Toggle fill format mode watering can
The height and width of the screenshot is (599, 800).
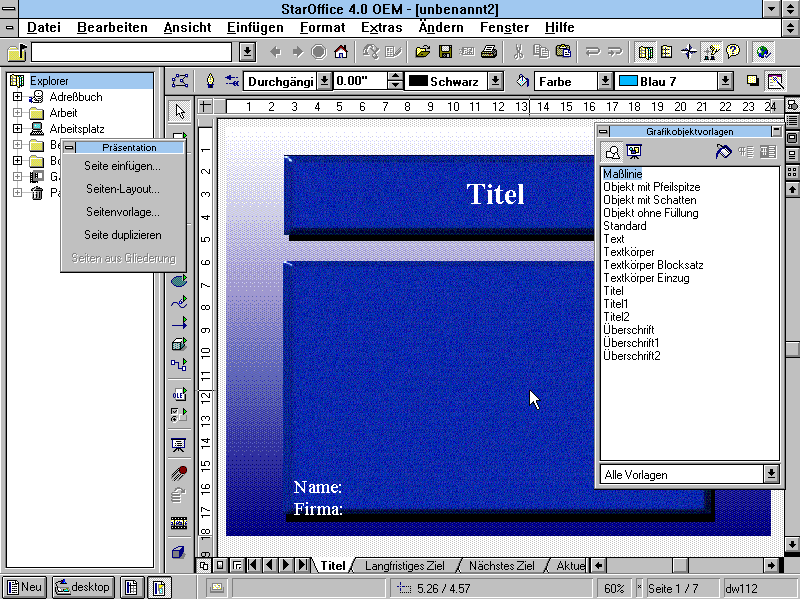tap(723, 152)
